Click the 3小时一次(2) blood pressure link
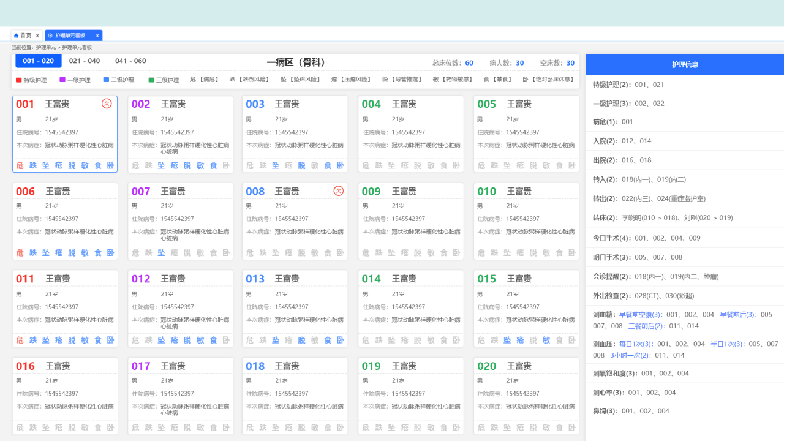Screen dimensions: 785x442 (x=629, y=355)
